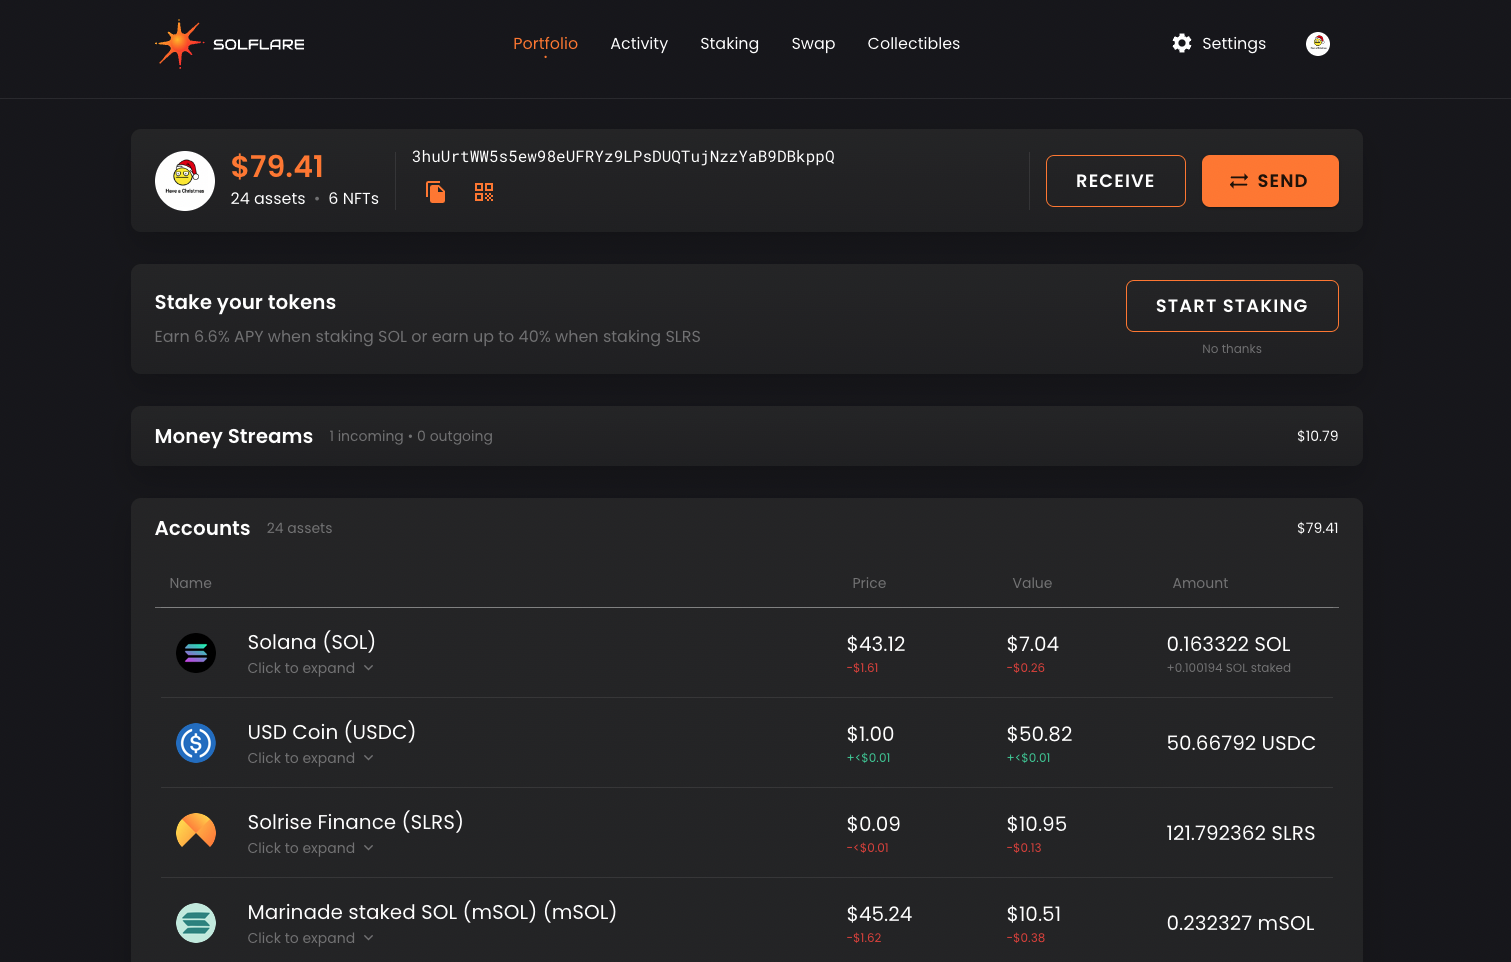Click the 121.792362 SLRS amount
This screenshot has width=1511, height=962.
tap(1241, 833)
